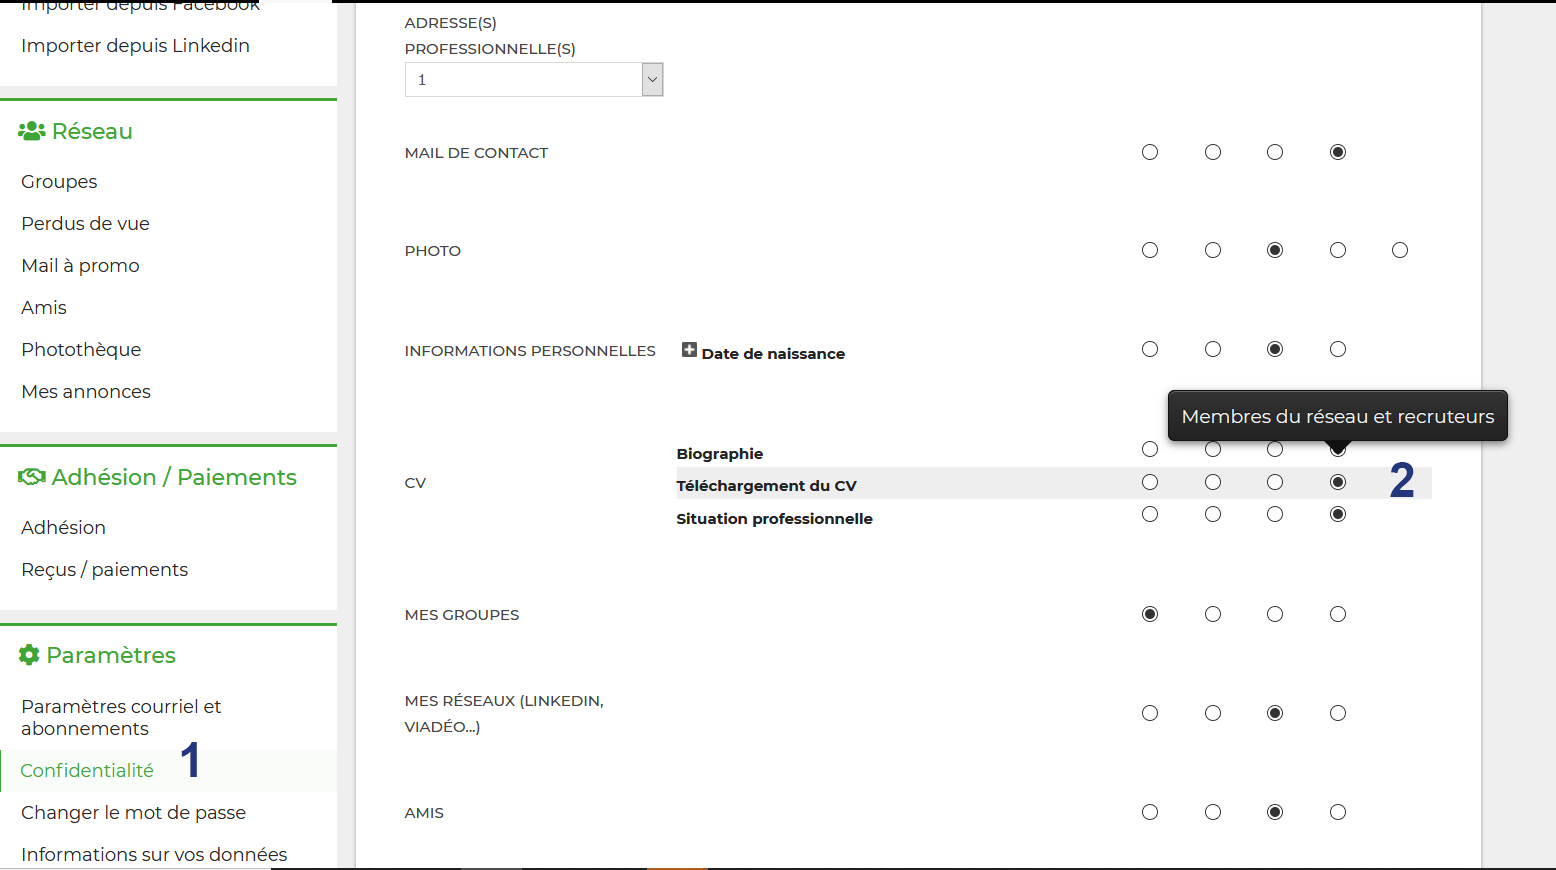Click the dropdown arrow next to value 1
Viewport: 1556px width, 870px height.
point(652,80)
